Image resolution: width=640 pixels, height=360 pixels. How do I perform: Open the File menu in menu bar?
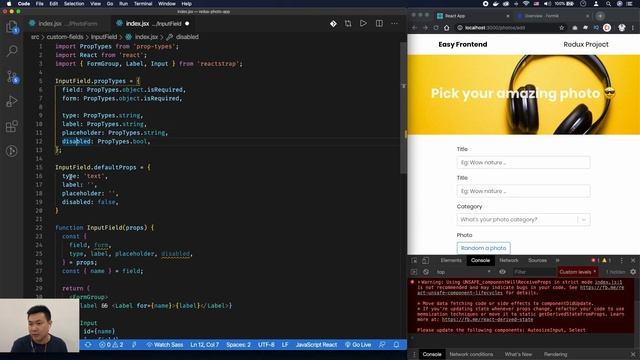point(40,4)
